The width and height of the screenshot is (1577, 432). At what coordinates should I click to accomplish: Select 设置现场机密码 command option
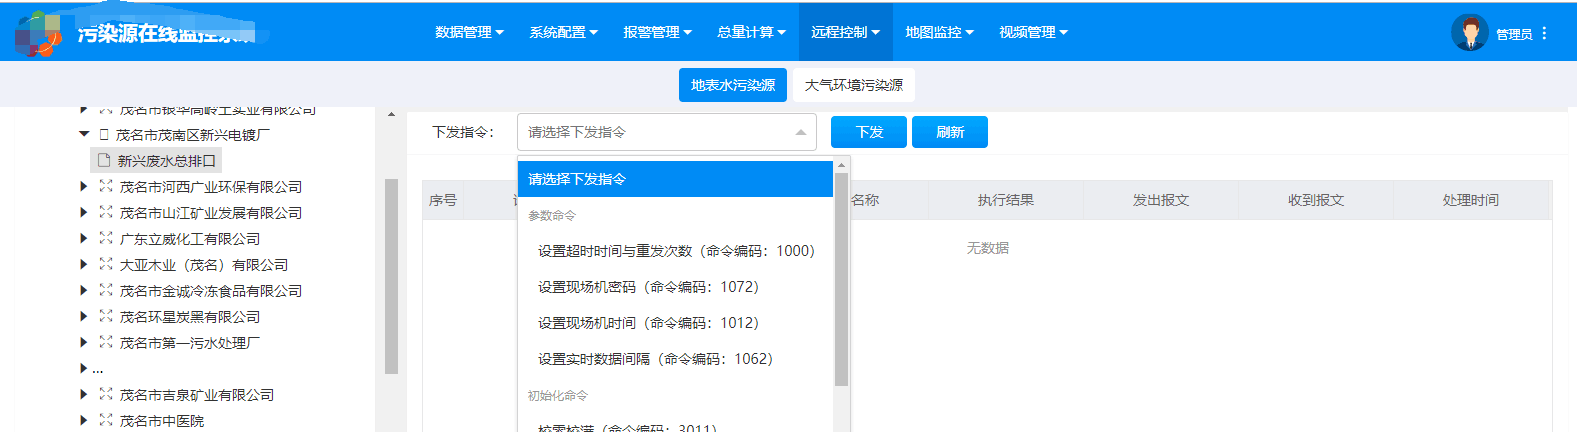(648, 287)
